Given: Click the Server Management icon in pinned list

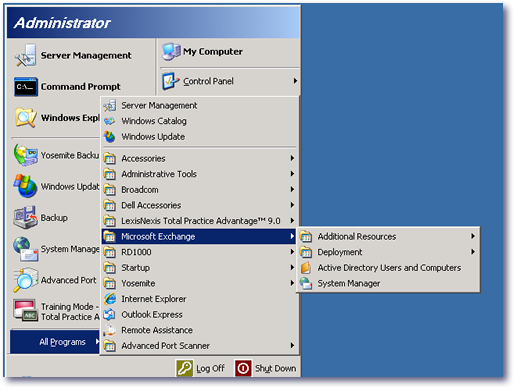Looking at the screenshot, I should point(25,55).
